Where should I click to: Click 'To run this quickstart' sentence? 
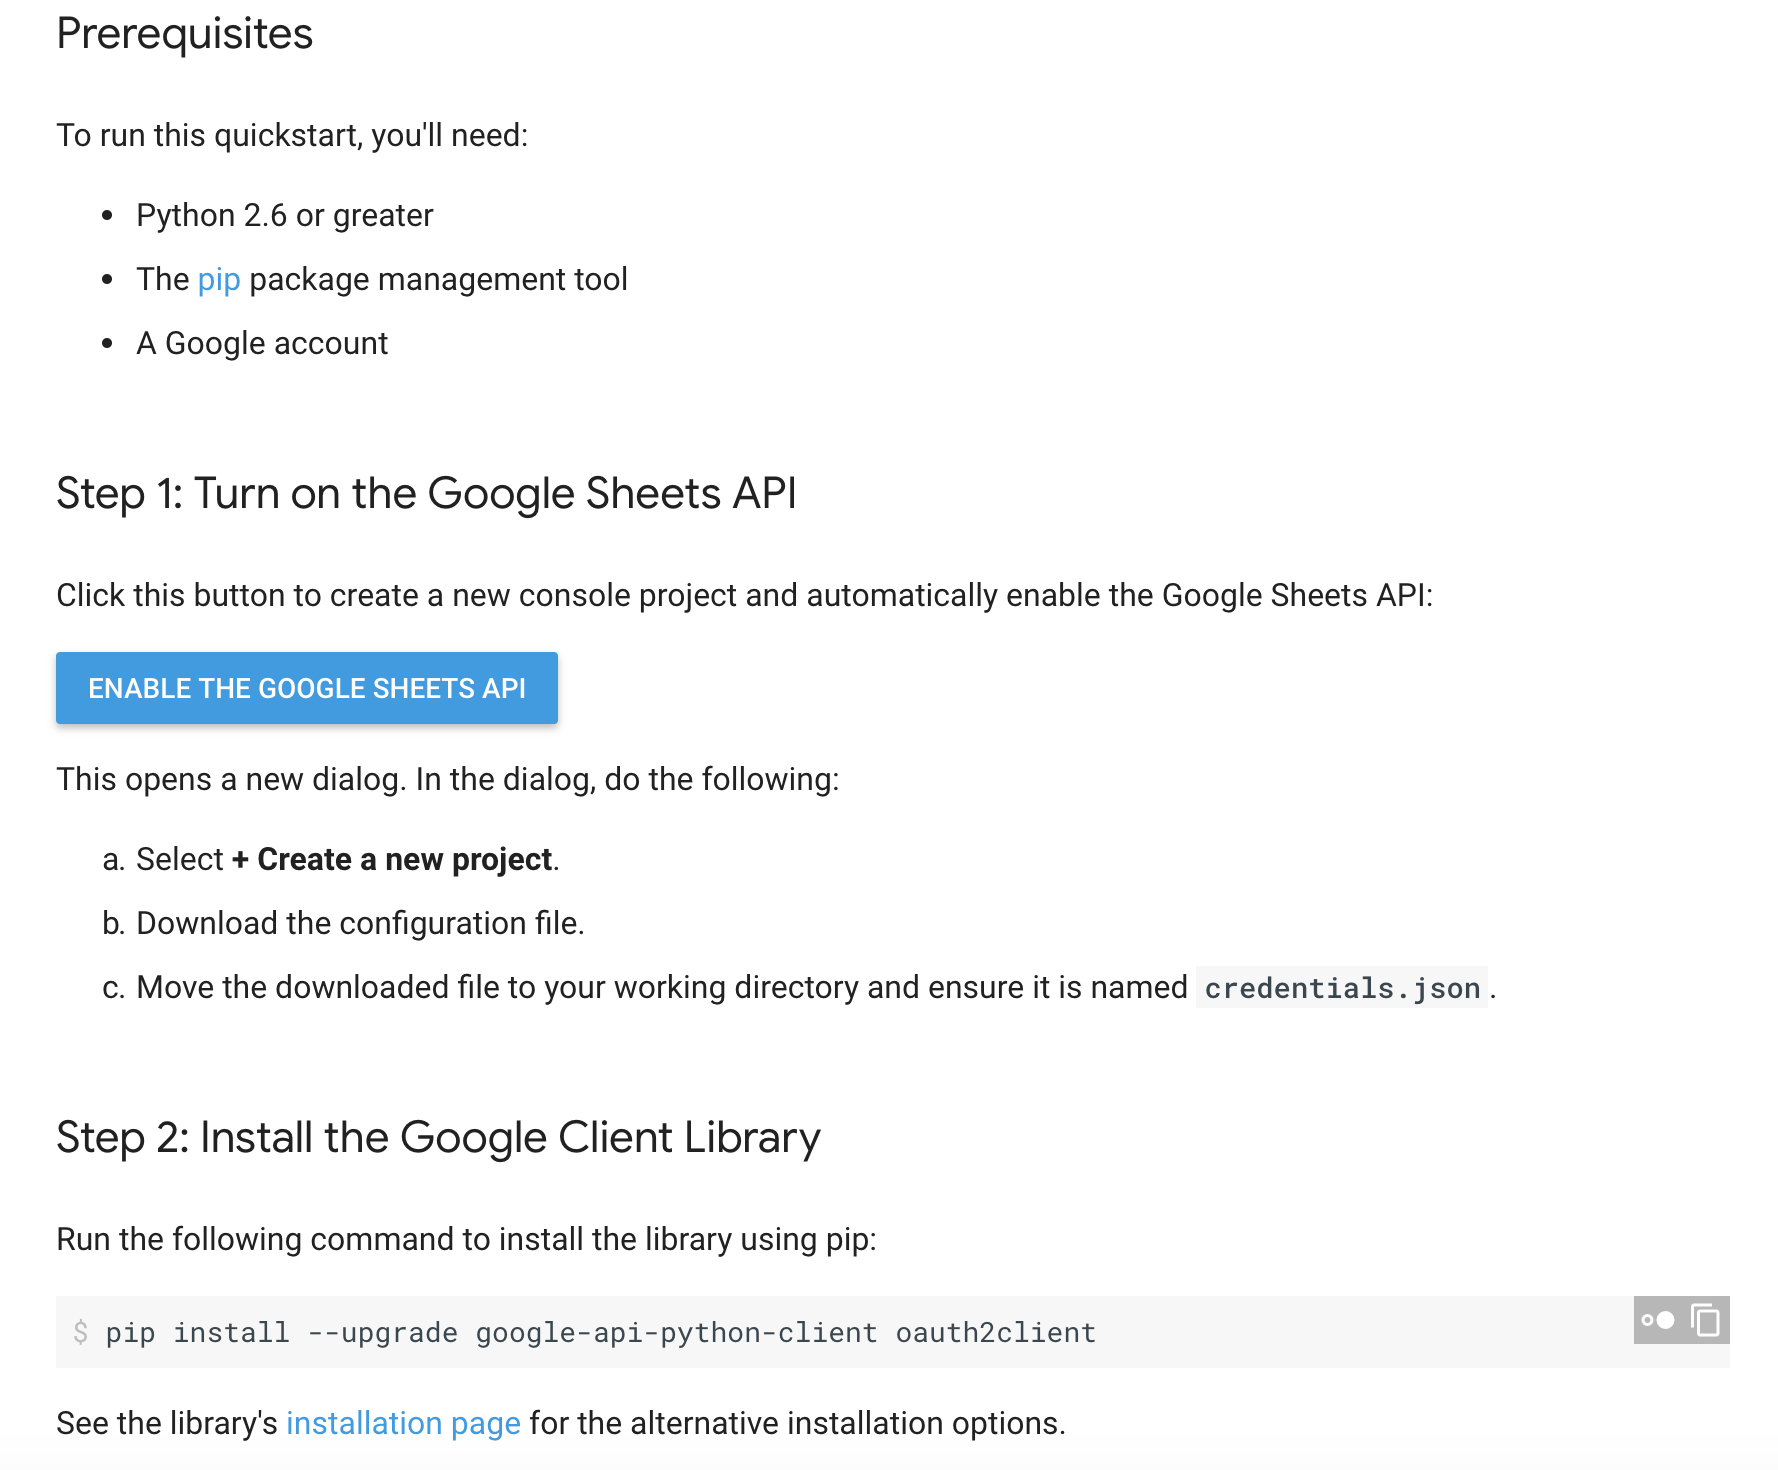(292, 136)
